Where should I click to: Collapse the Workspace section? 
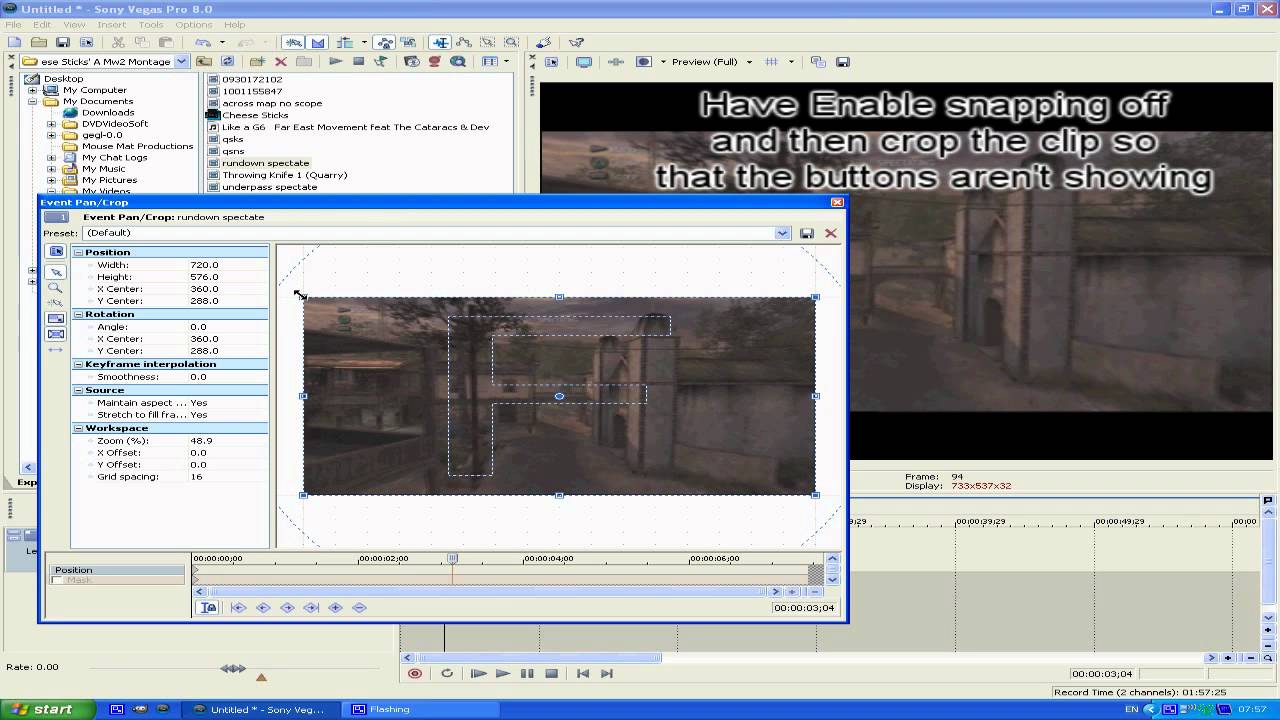click(78, 428)
